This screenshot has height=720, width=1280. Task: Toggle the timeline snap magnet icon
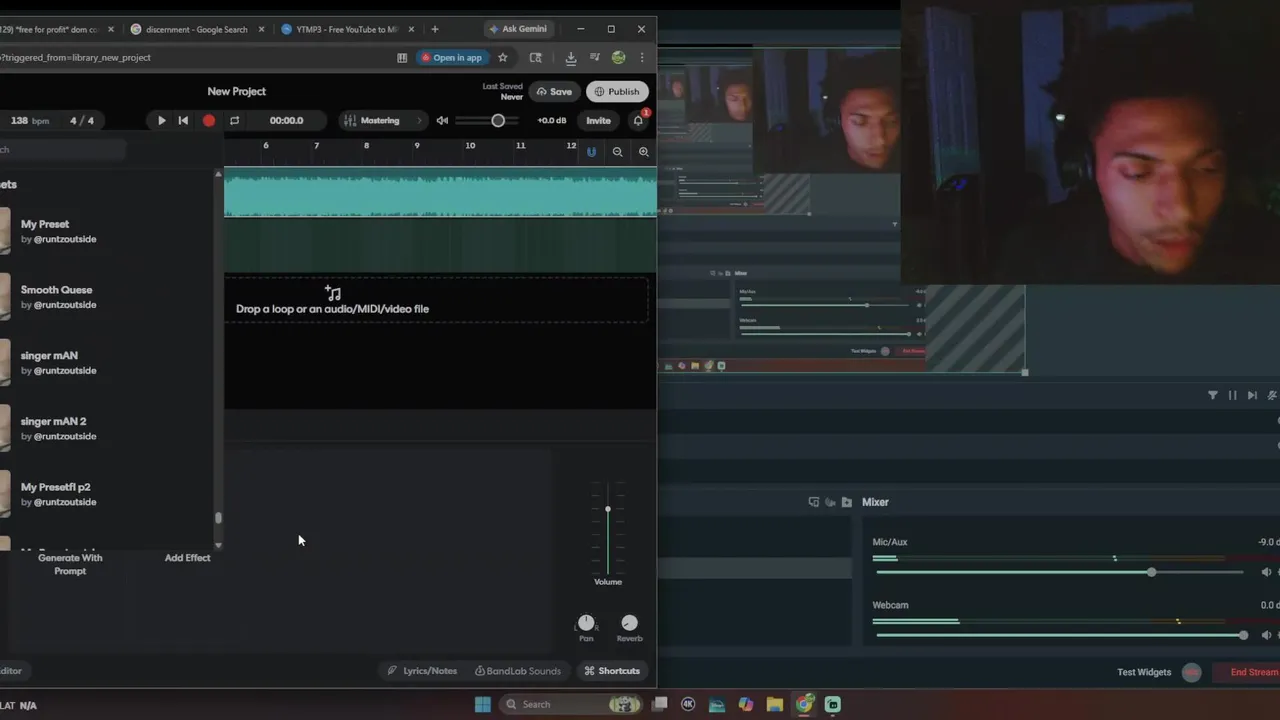coord(591,152)
